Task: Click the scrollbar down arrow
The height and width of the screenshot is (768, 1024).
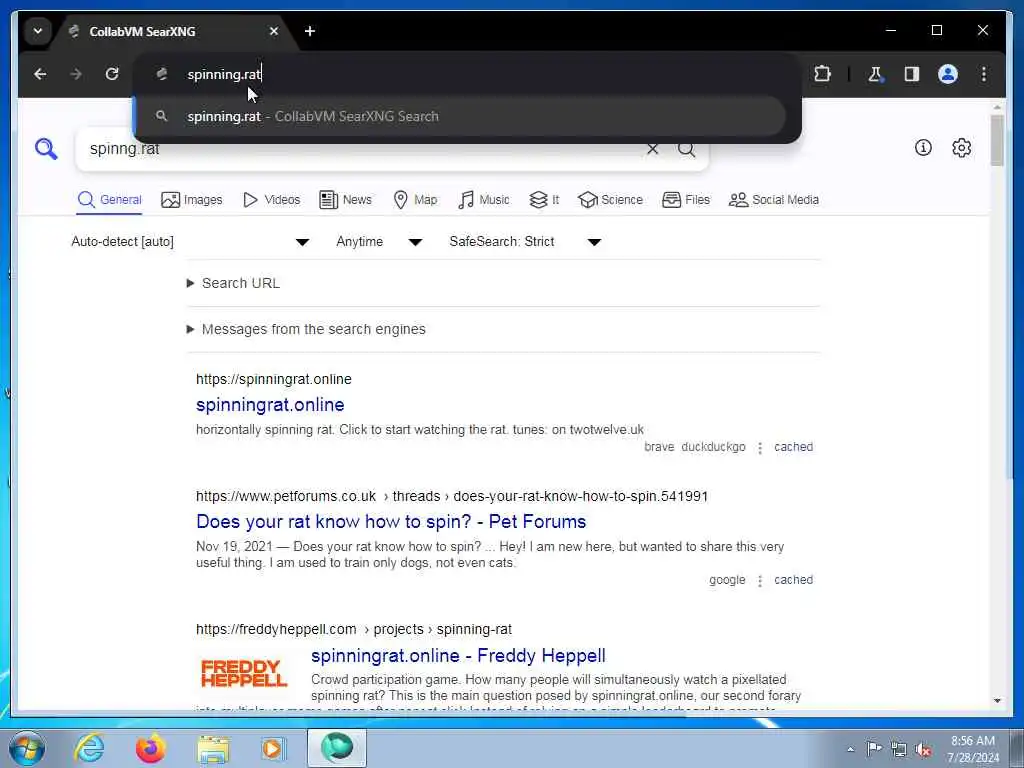Action: (x=997, y=701)
